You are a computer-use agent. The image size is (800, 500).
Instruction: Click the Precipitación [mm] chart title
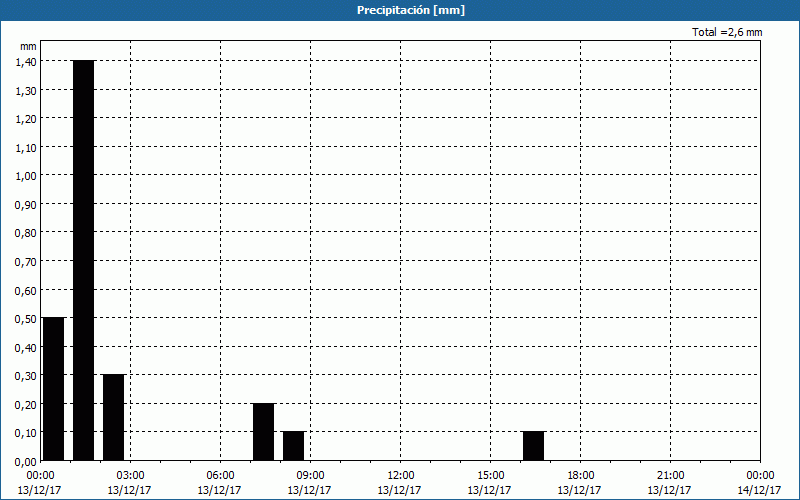pyautogui.click(x=411, y=10)
